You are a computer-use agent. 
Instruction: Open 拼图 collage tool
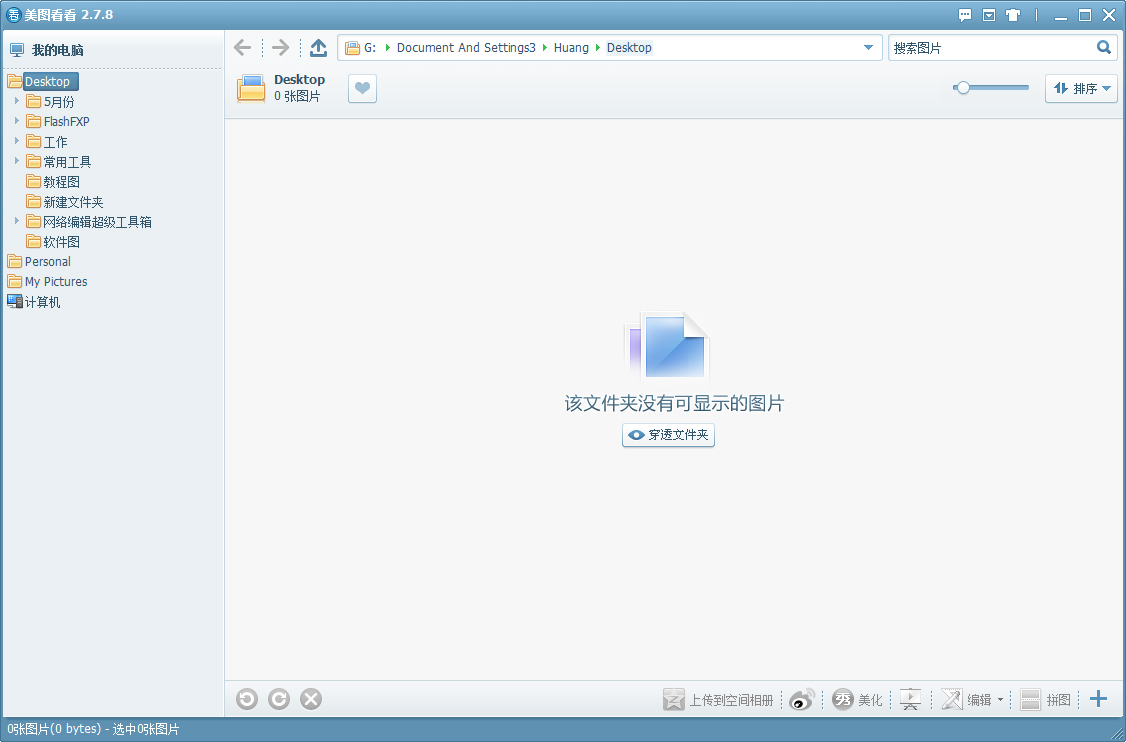point(1046,700)
